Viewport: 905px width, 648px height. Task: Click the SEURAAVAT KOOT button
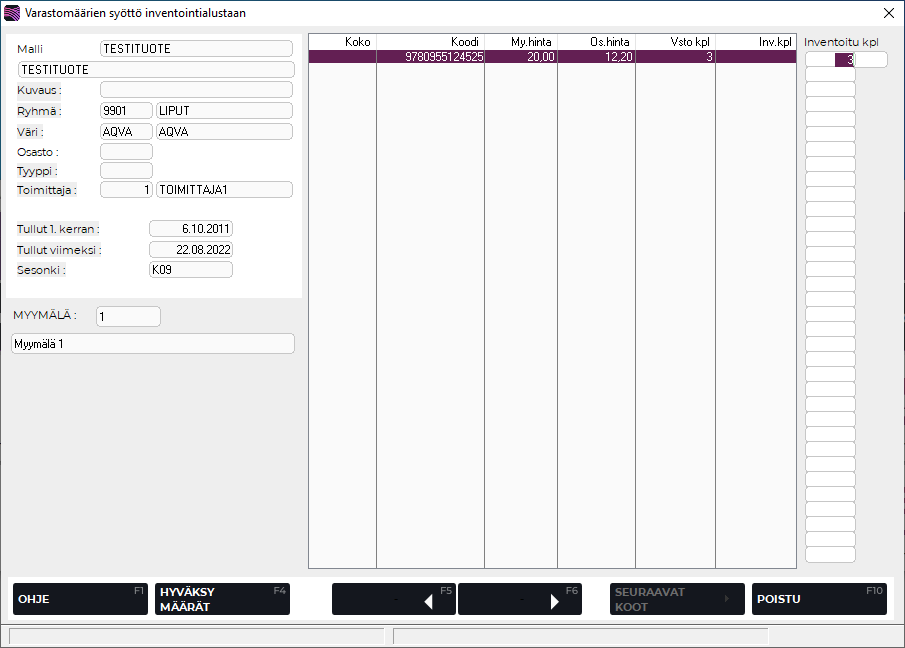(677, 599)
